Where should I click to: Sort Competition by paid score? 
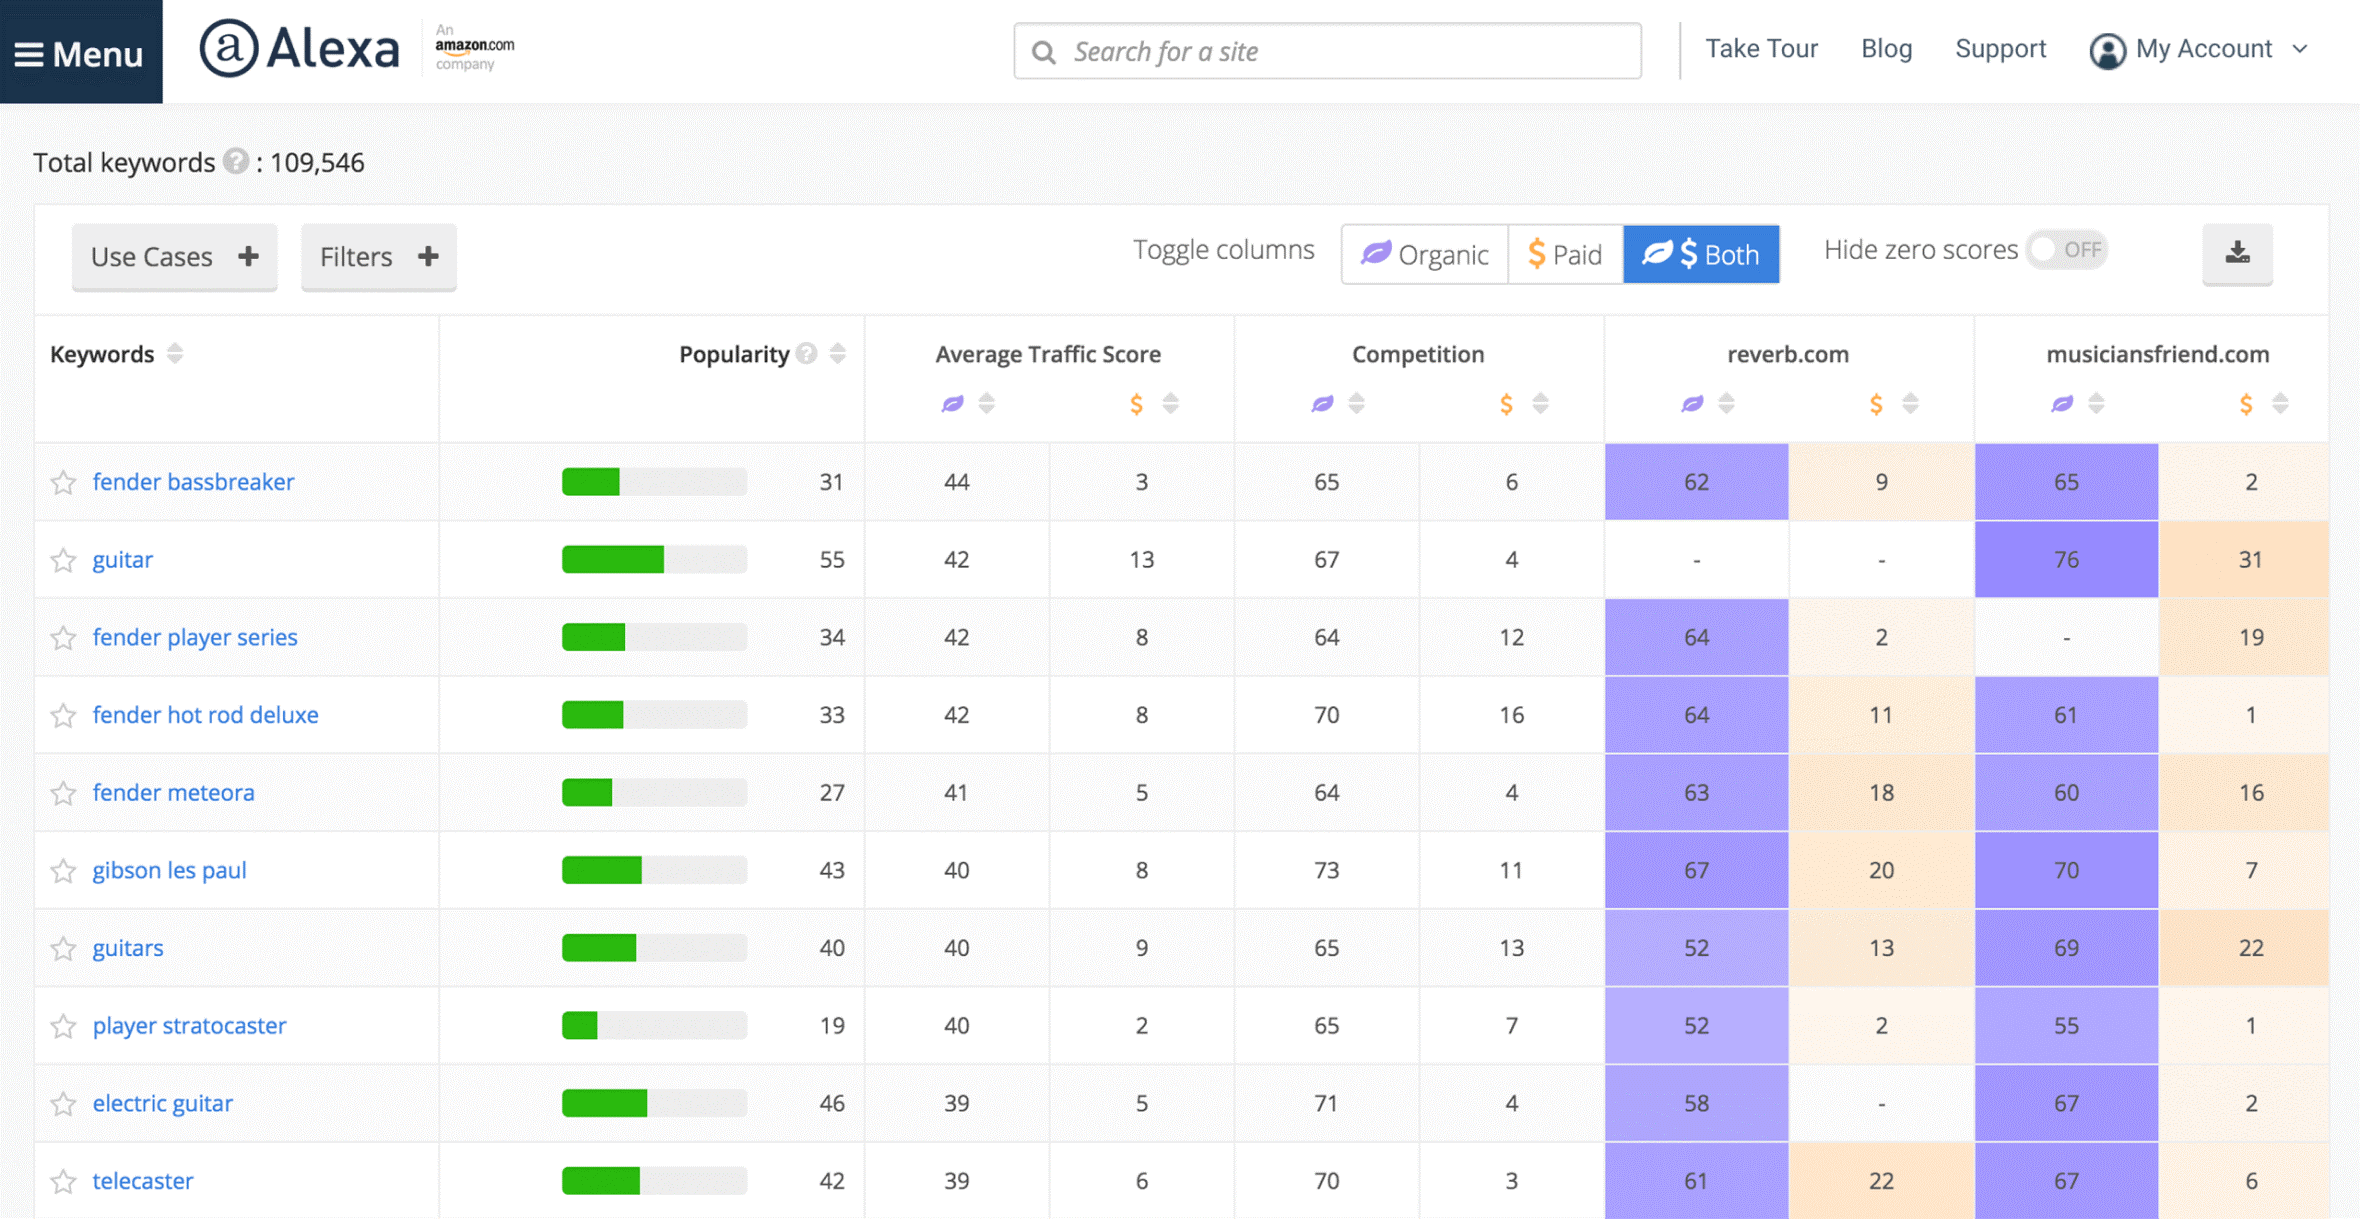coord(1541,403)
